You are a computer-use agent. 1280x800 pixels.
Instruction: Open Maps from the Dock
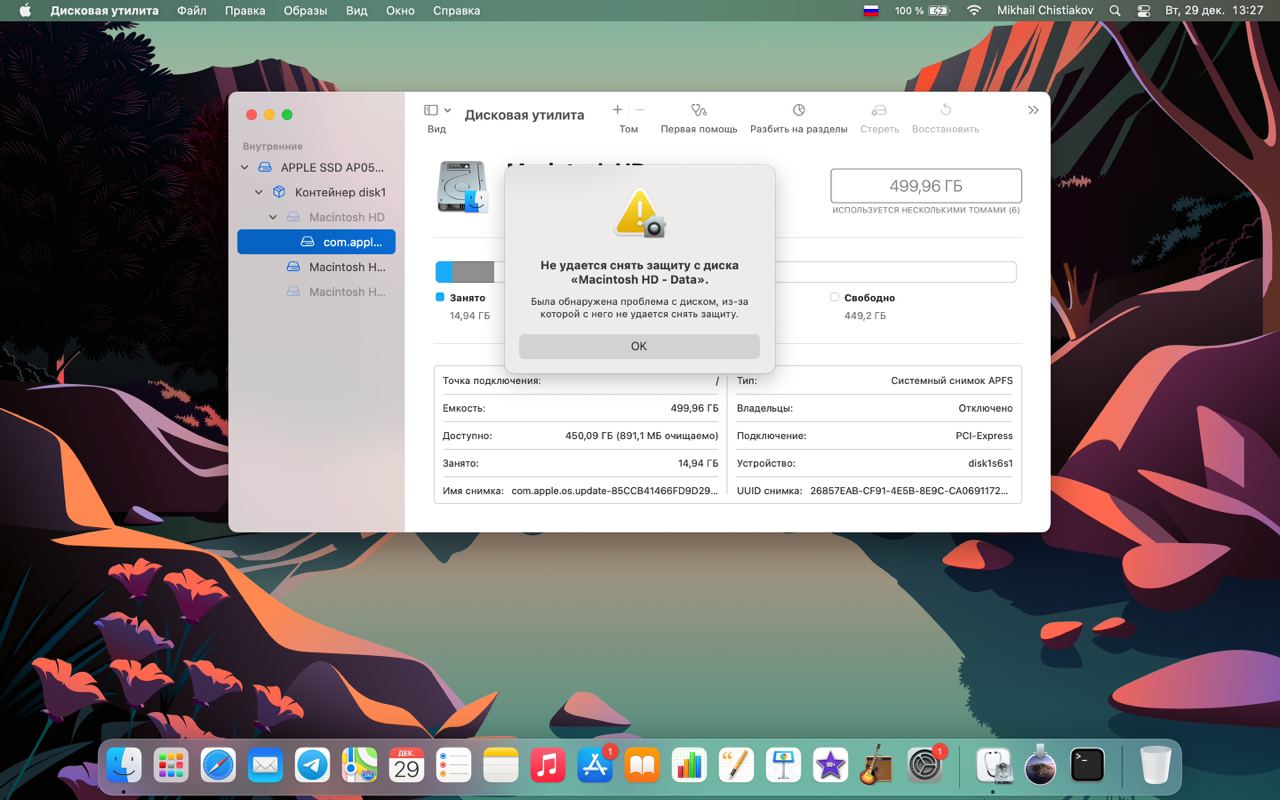point(359,767)
